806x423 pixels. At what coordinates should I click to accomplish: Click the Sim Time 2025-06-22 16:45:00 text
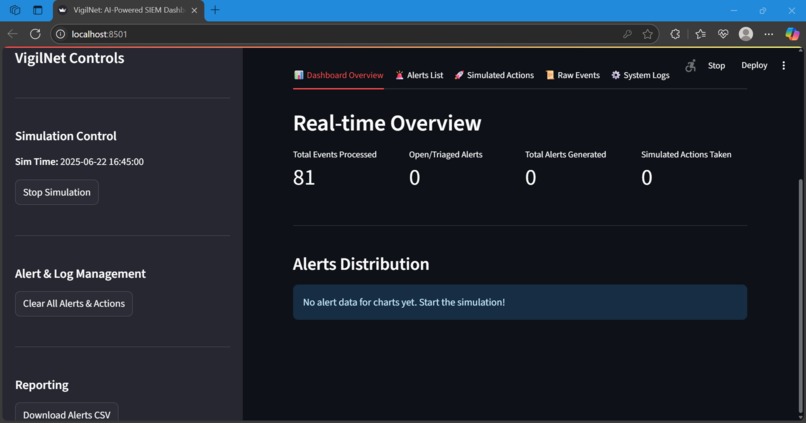[x=79, y=161]
